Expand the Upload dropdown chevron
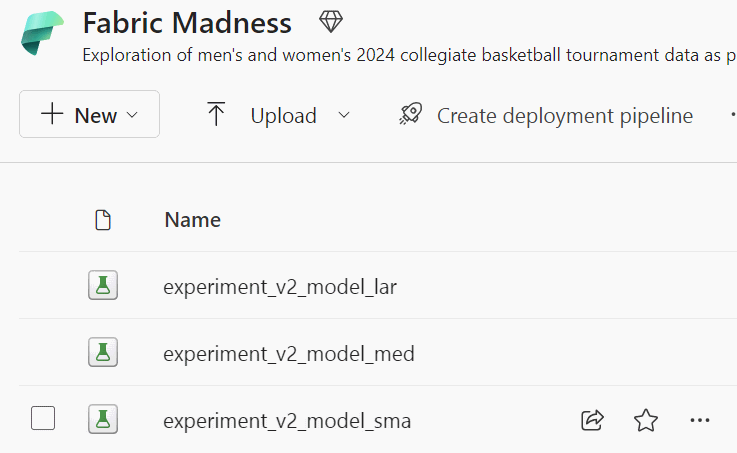Viewport: 737px width, 453px height. click(344, 115)
